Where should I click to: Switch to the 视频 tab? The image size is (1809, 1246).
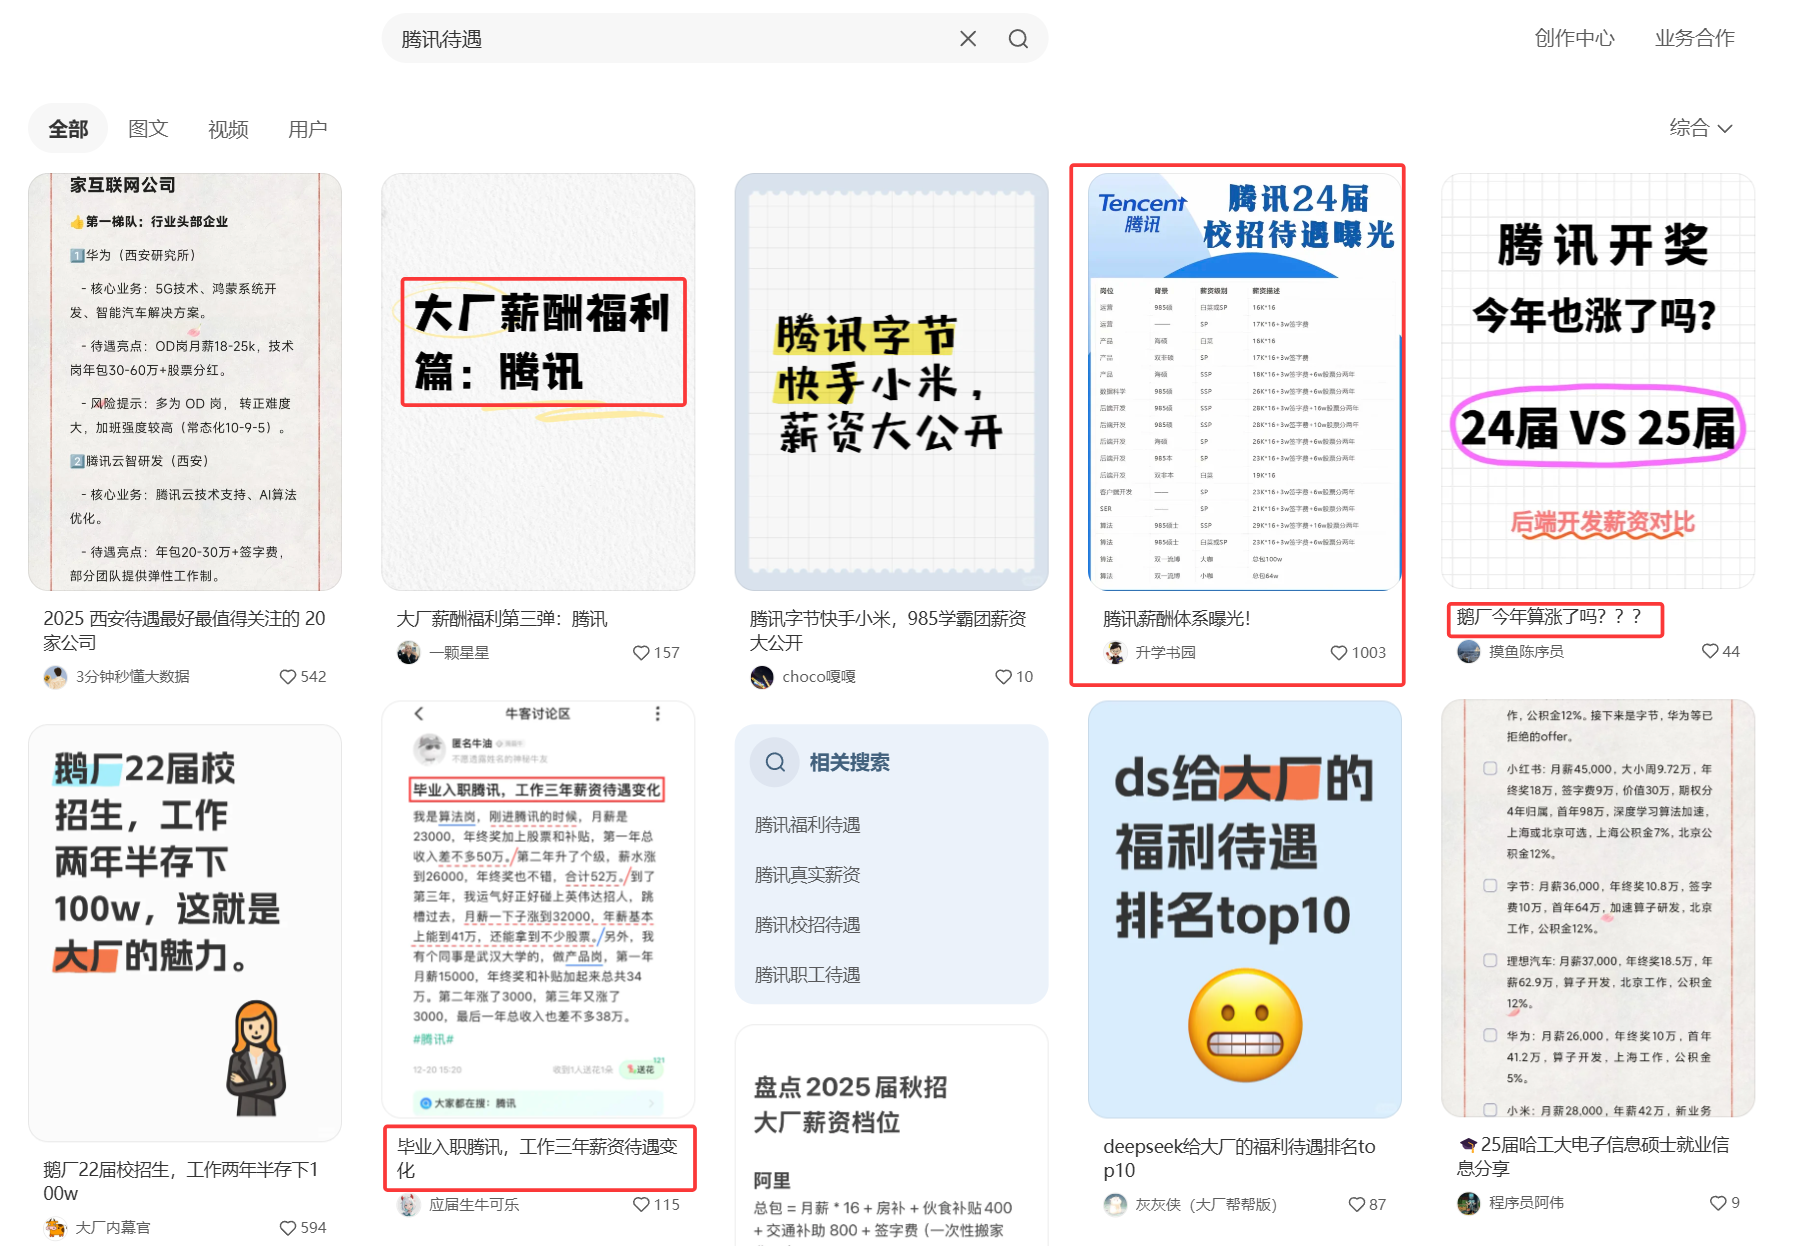click(228, 129)
